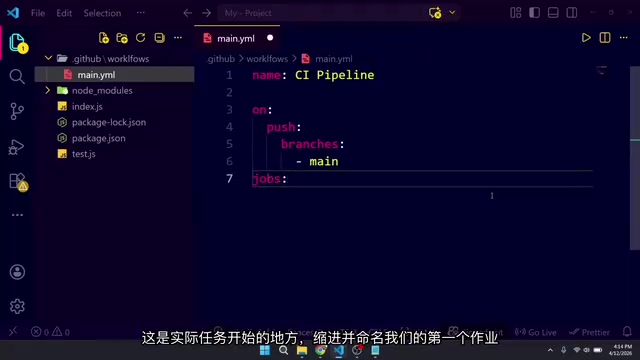Toggle the bottom panel
This screenshot has width=640, height=360.
(553, 13)
